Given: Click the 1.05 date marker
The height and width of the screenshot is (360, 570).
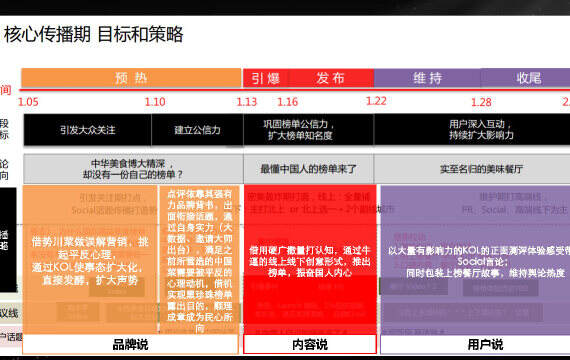Looking at the screenshot, I should tap(28, 102).
